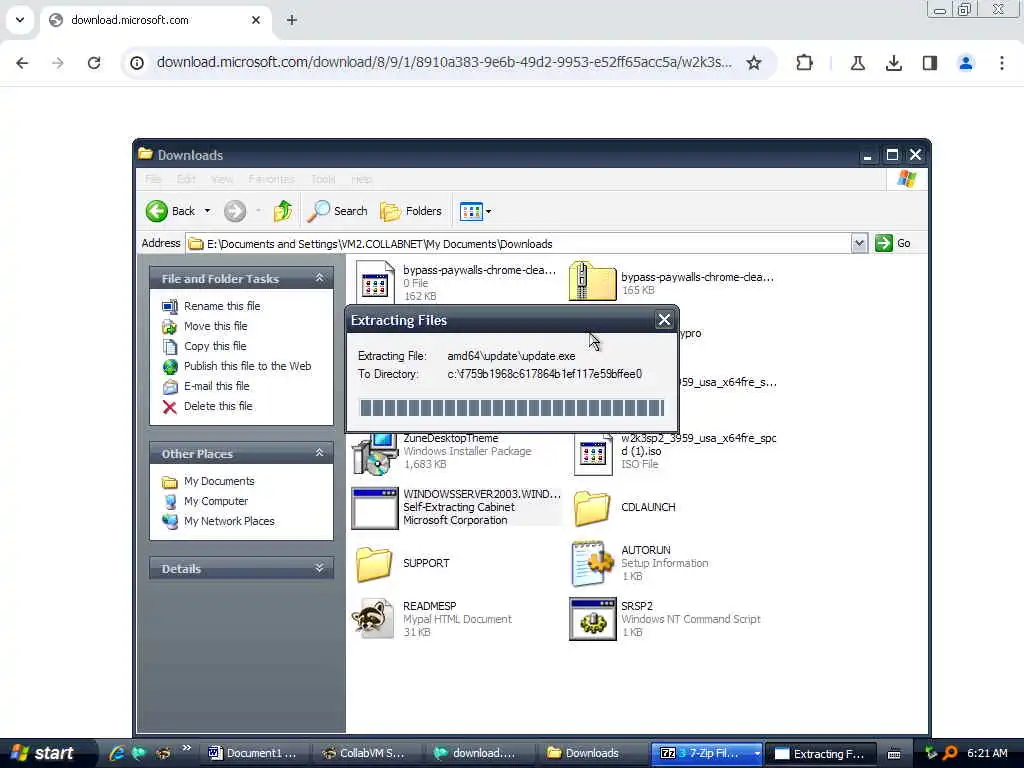Click the system tray clock 6:21 AM

coord(987,753)
